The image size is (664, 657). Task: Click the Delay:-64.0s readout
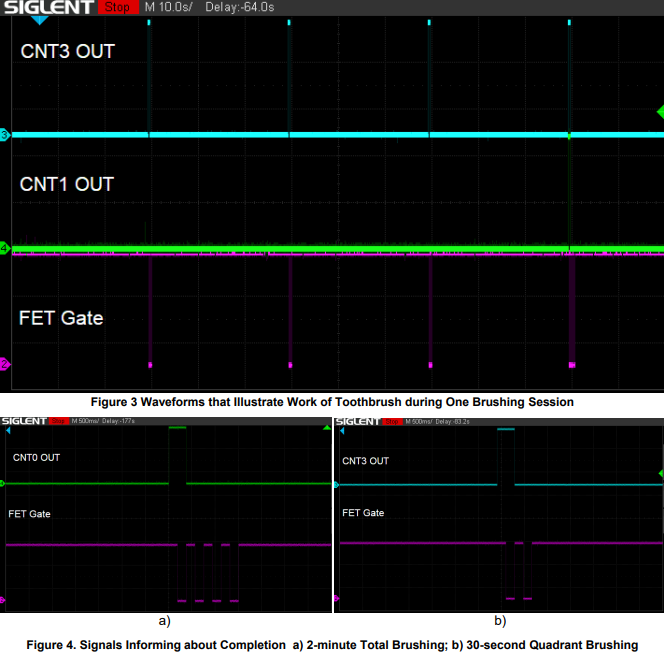(240, 7)
